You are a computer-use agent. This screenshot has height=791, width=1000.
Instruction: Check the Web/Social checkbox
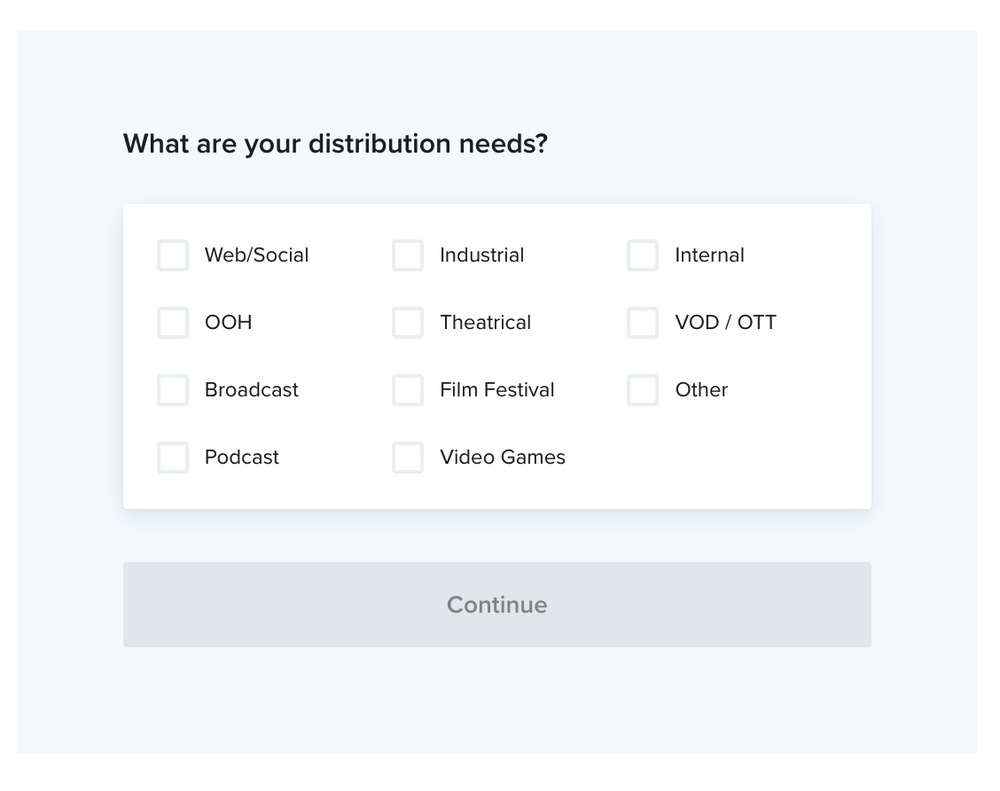[x=173, y=256]
